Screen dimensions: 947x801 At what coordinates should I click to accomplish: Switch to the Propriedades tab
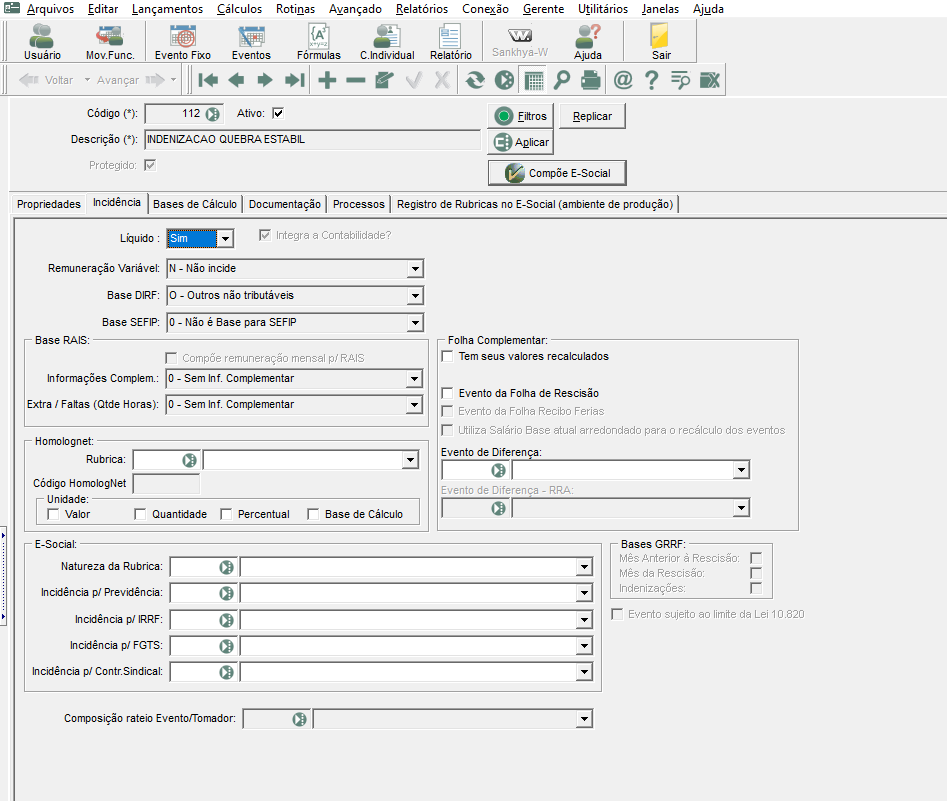tap(49, 204)
